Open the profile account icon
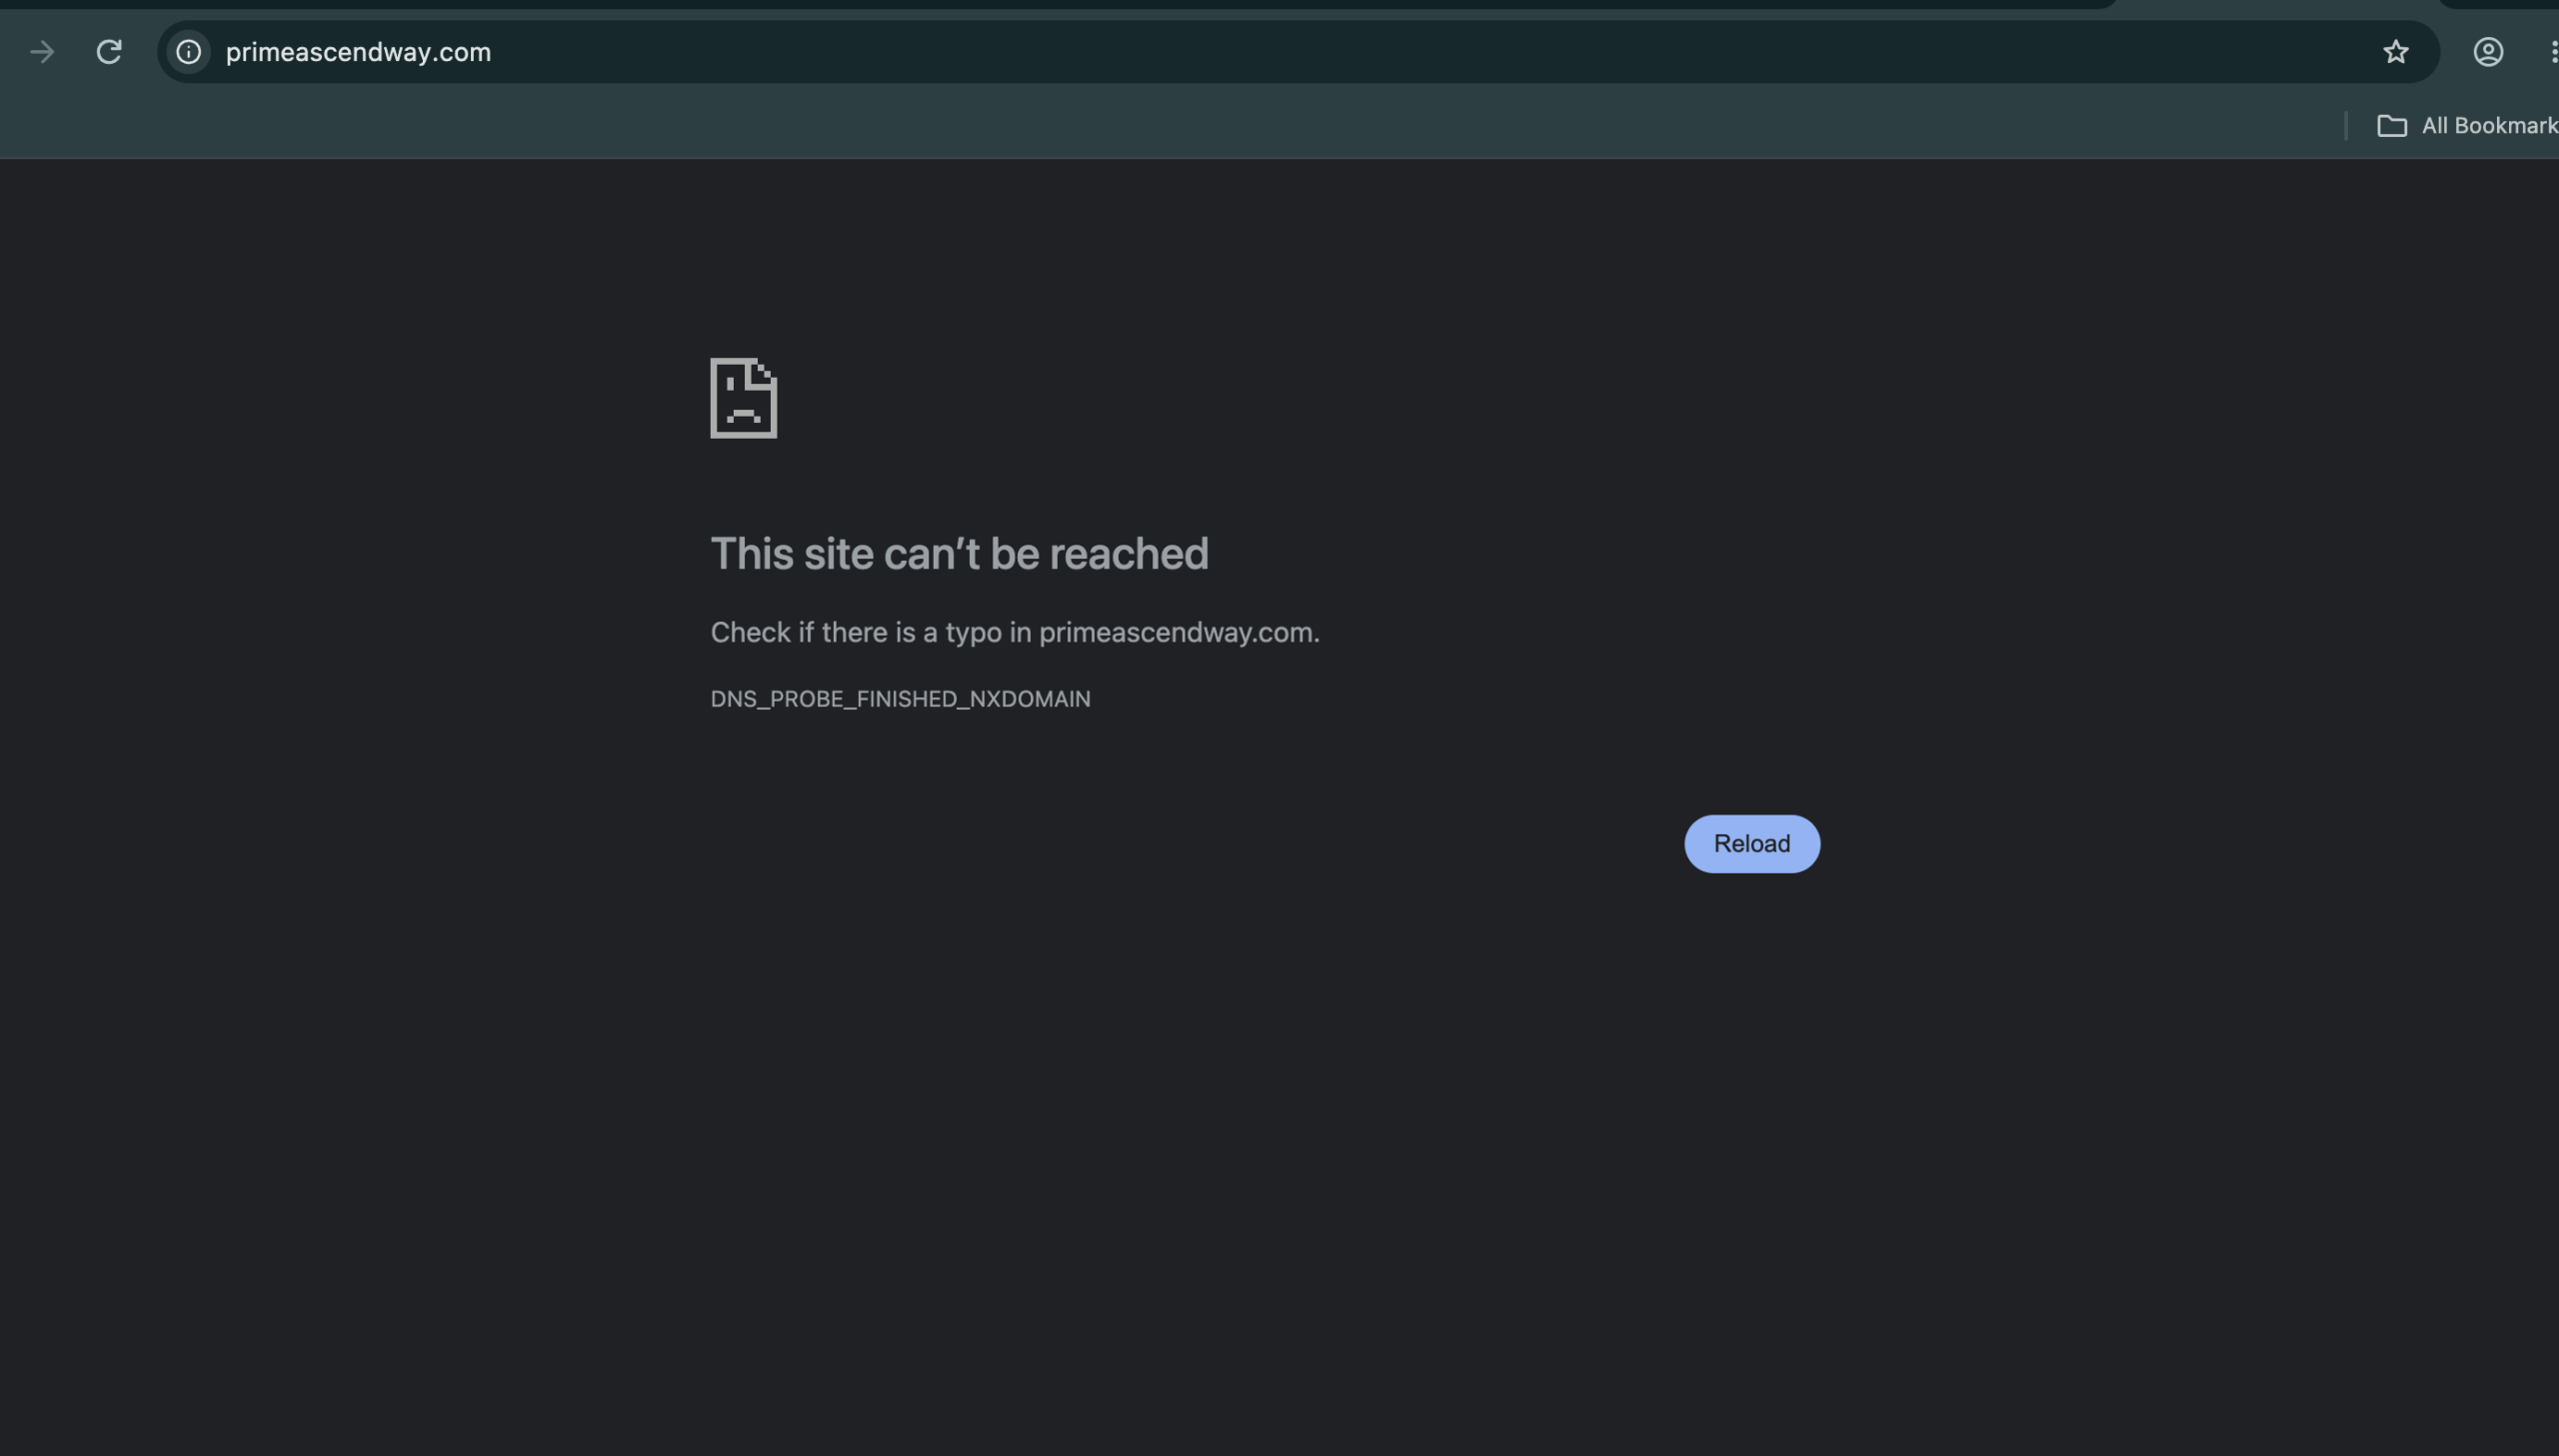Screen dimensions: 2559x1456 point(2488,52)
